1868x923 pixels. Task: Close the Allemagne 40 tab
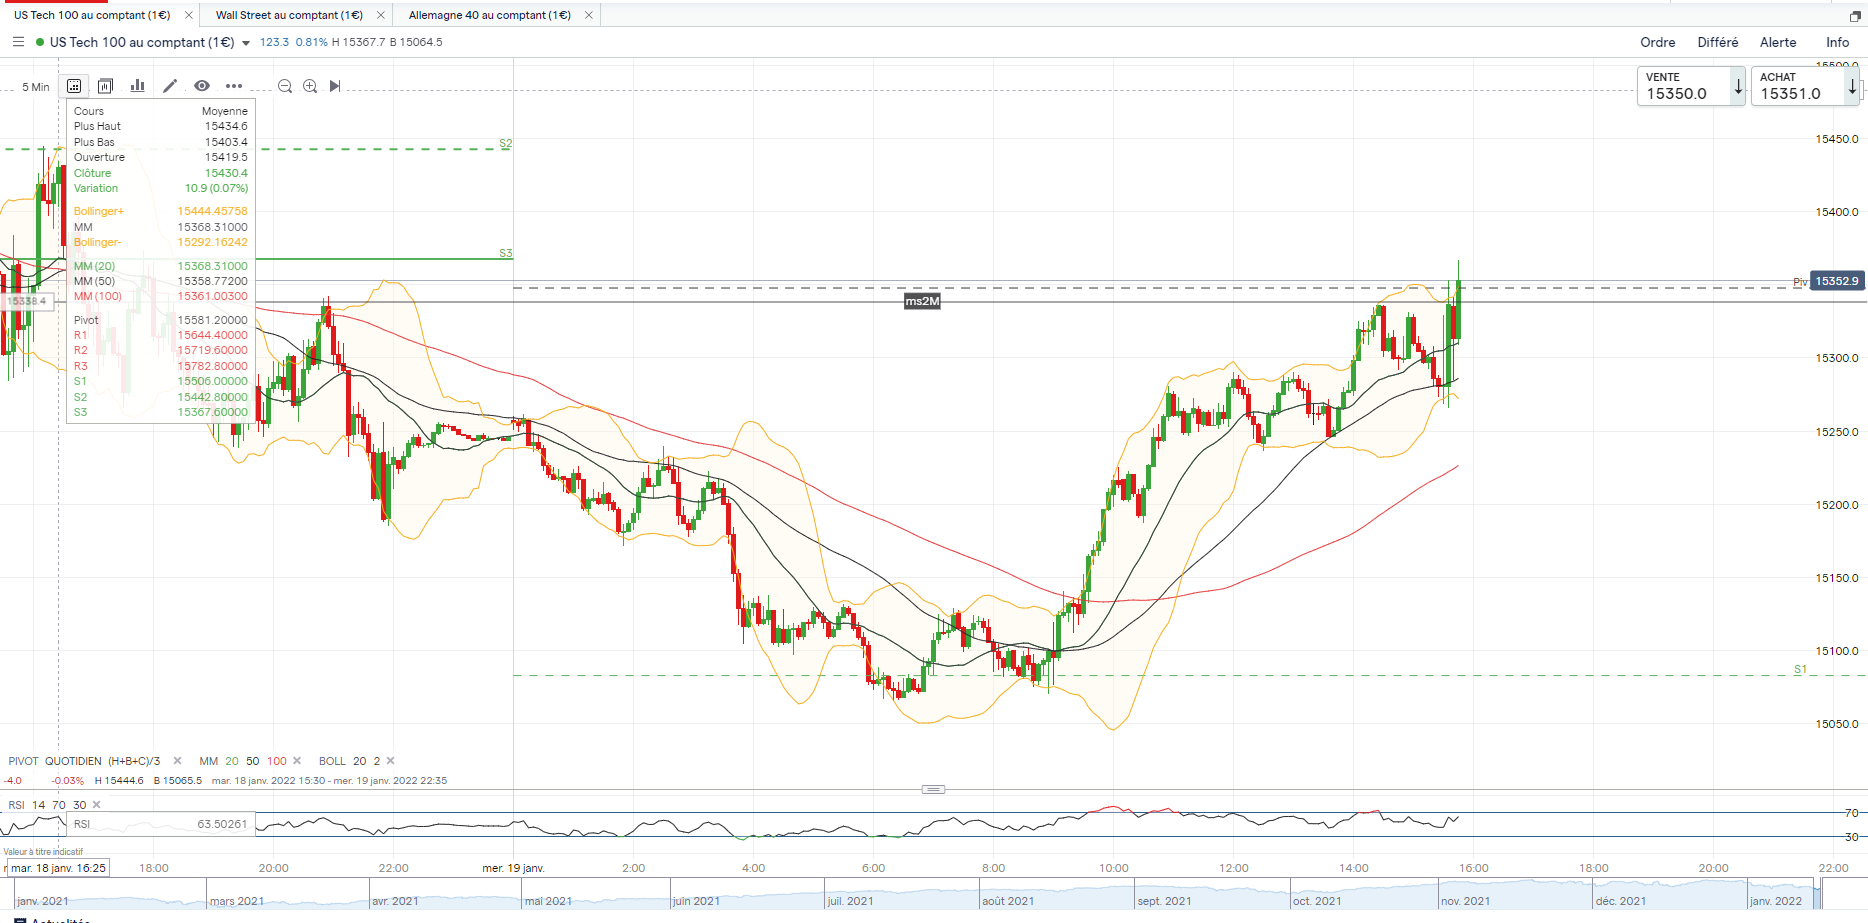pyautogui.click(x=589, y=15)
